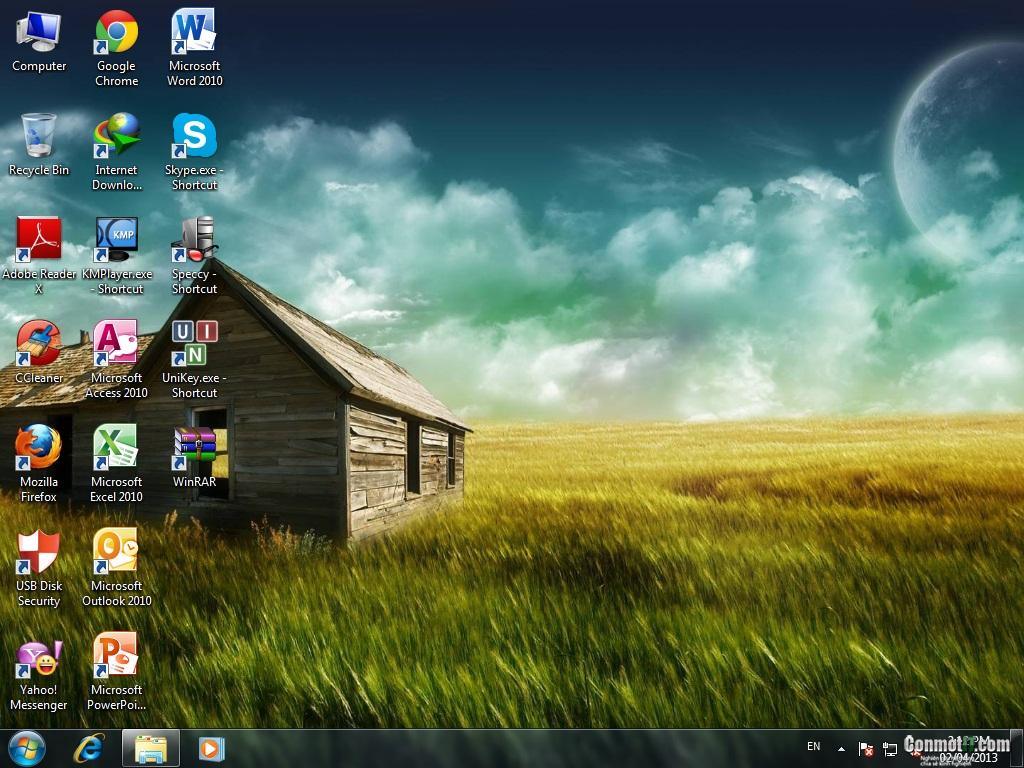Open Windows Explorer from the taskbar
The height and width of the screenshot is (768, 1024).
click(151, 748)
